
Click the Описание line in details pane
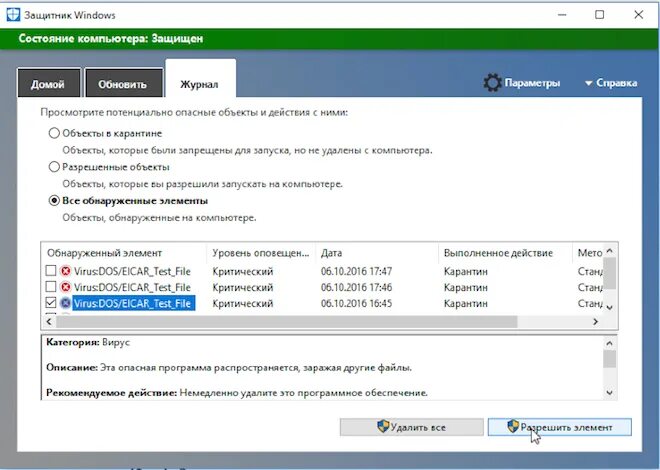(x=229, y=367)
